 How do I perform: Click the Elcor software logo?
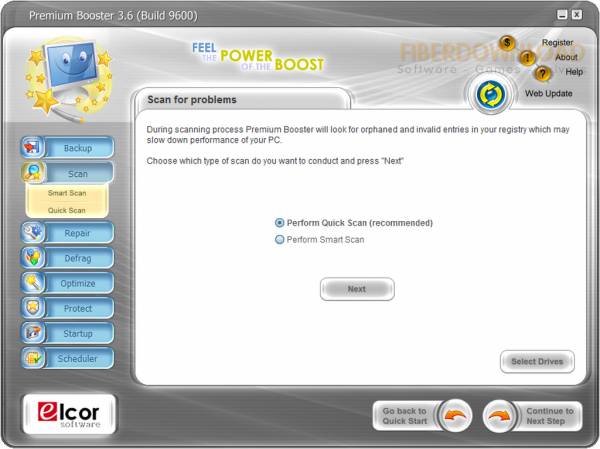click(69, 414)
